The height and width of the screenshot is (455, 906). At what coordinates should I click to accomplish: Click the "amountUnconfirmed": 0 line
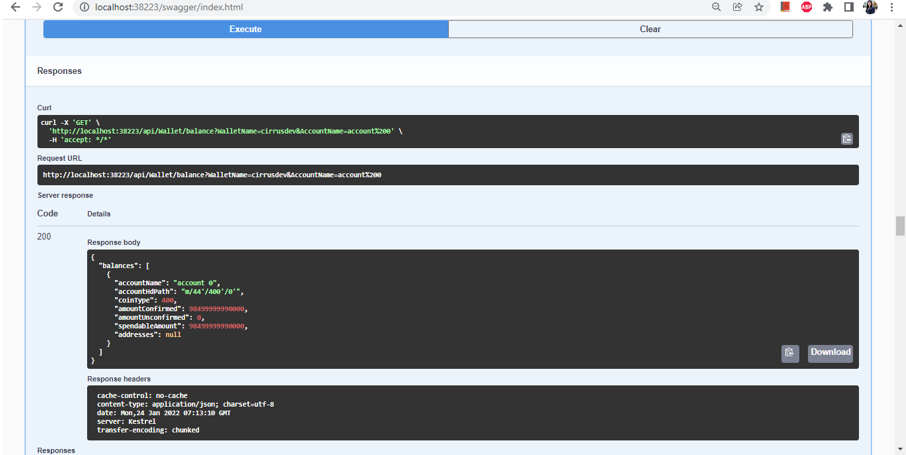coord(160,317)
